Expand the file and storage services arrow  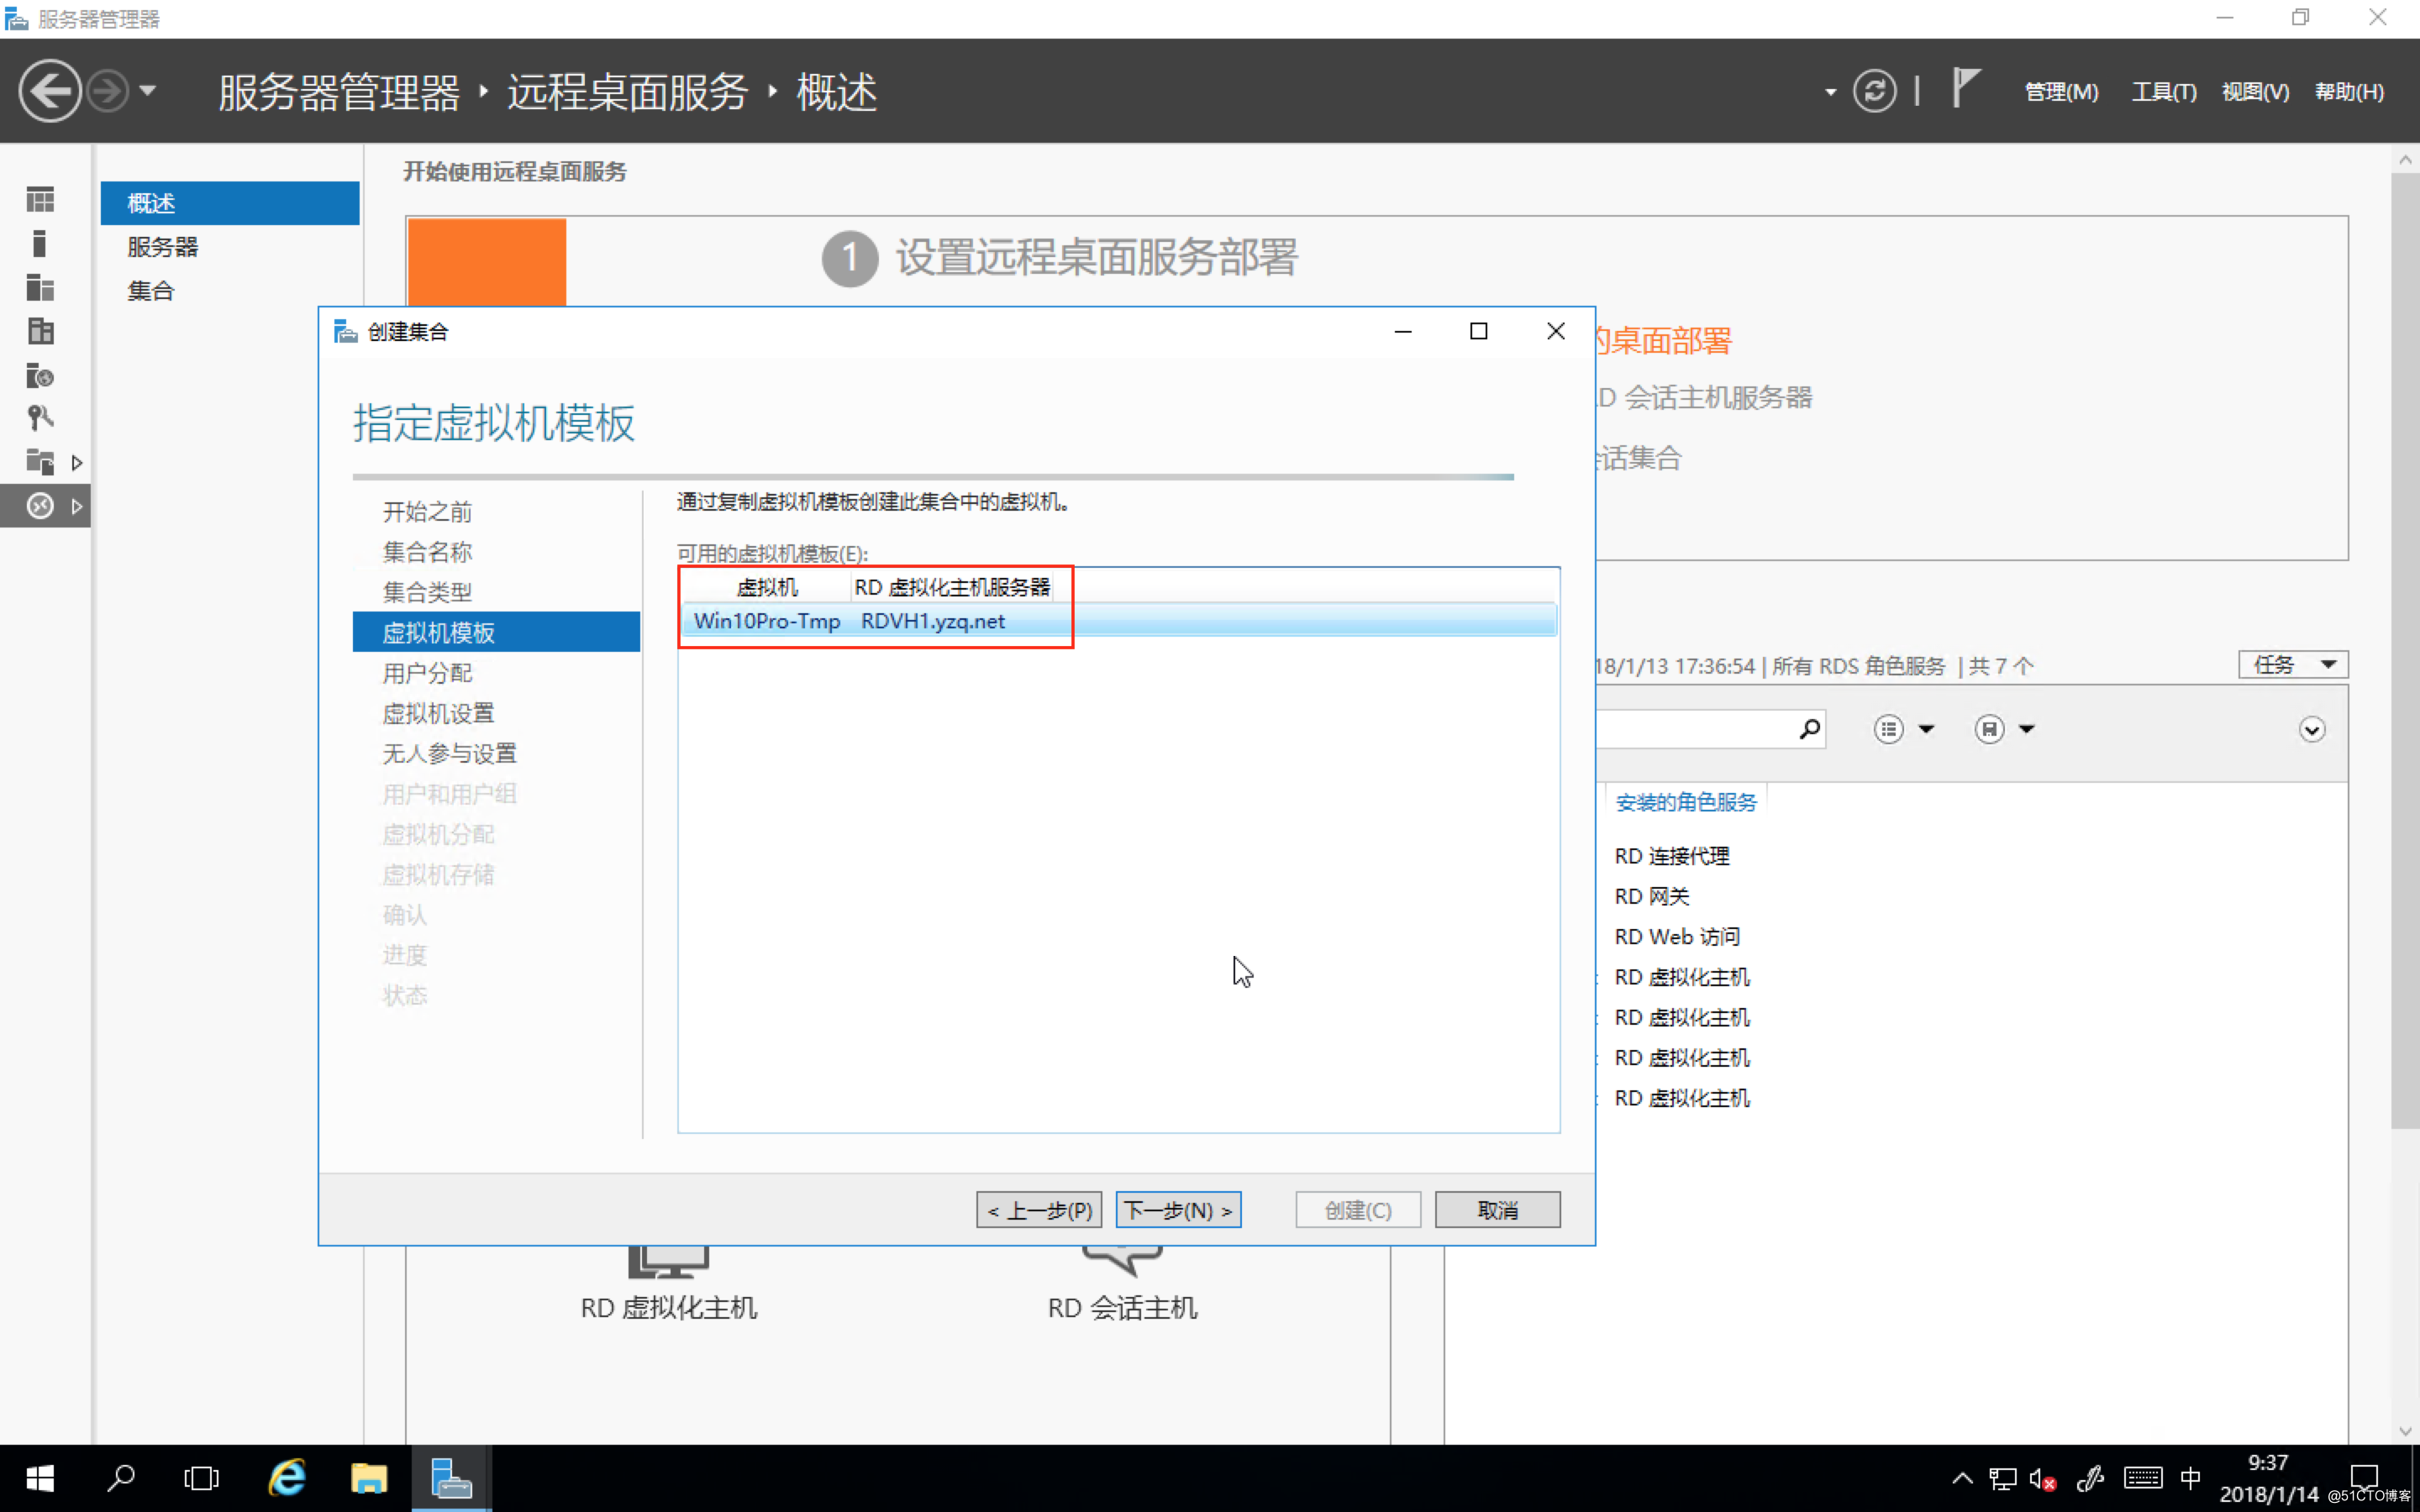(76, 463)
